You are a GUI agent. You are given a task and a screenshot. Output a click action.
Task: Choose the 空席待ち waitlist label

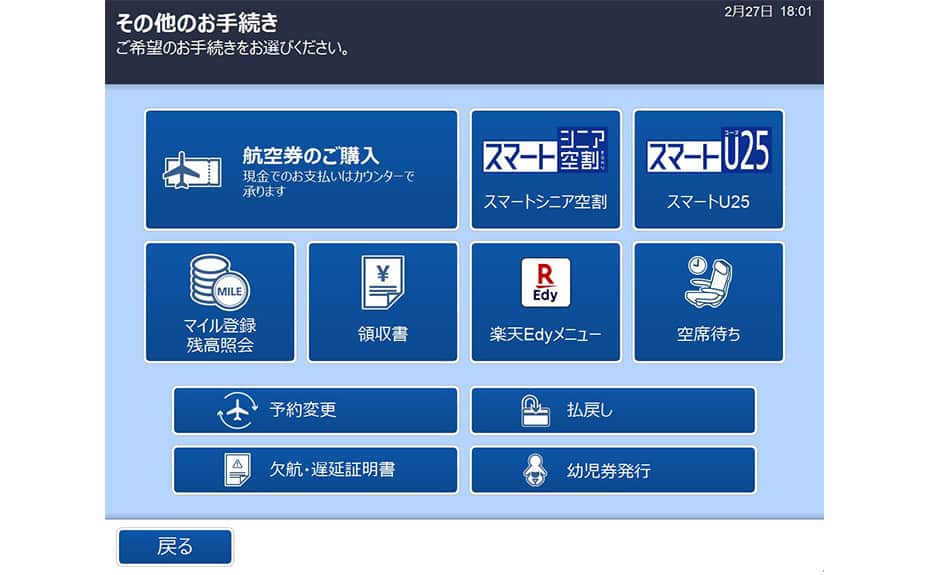(708, 335)
